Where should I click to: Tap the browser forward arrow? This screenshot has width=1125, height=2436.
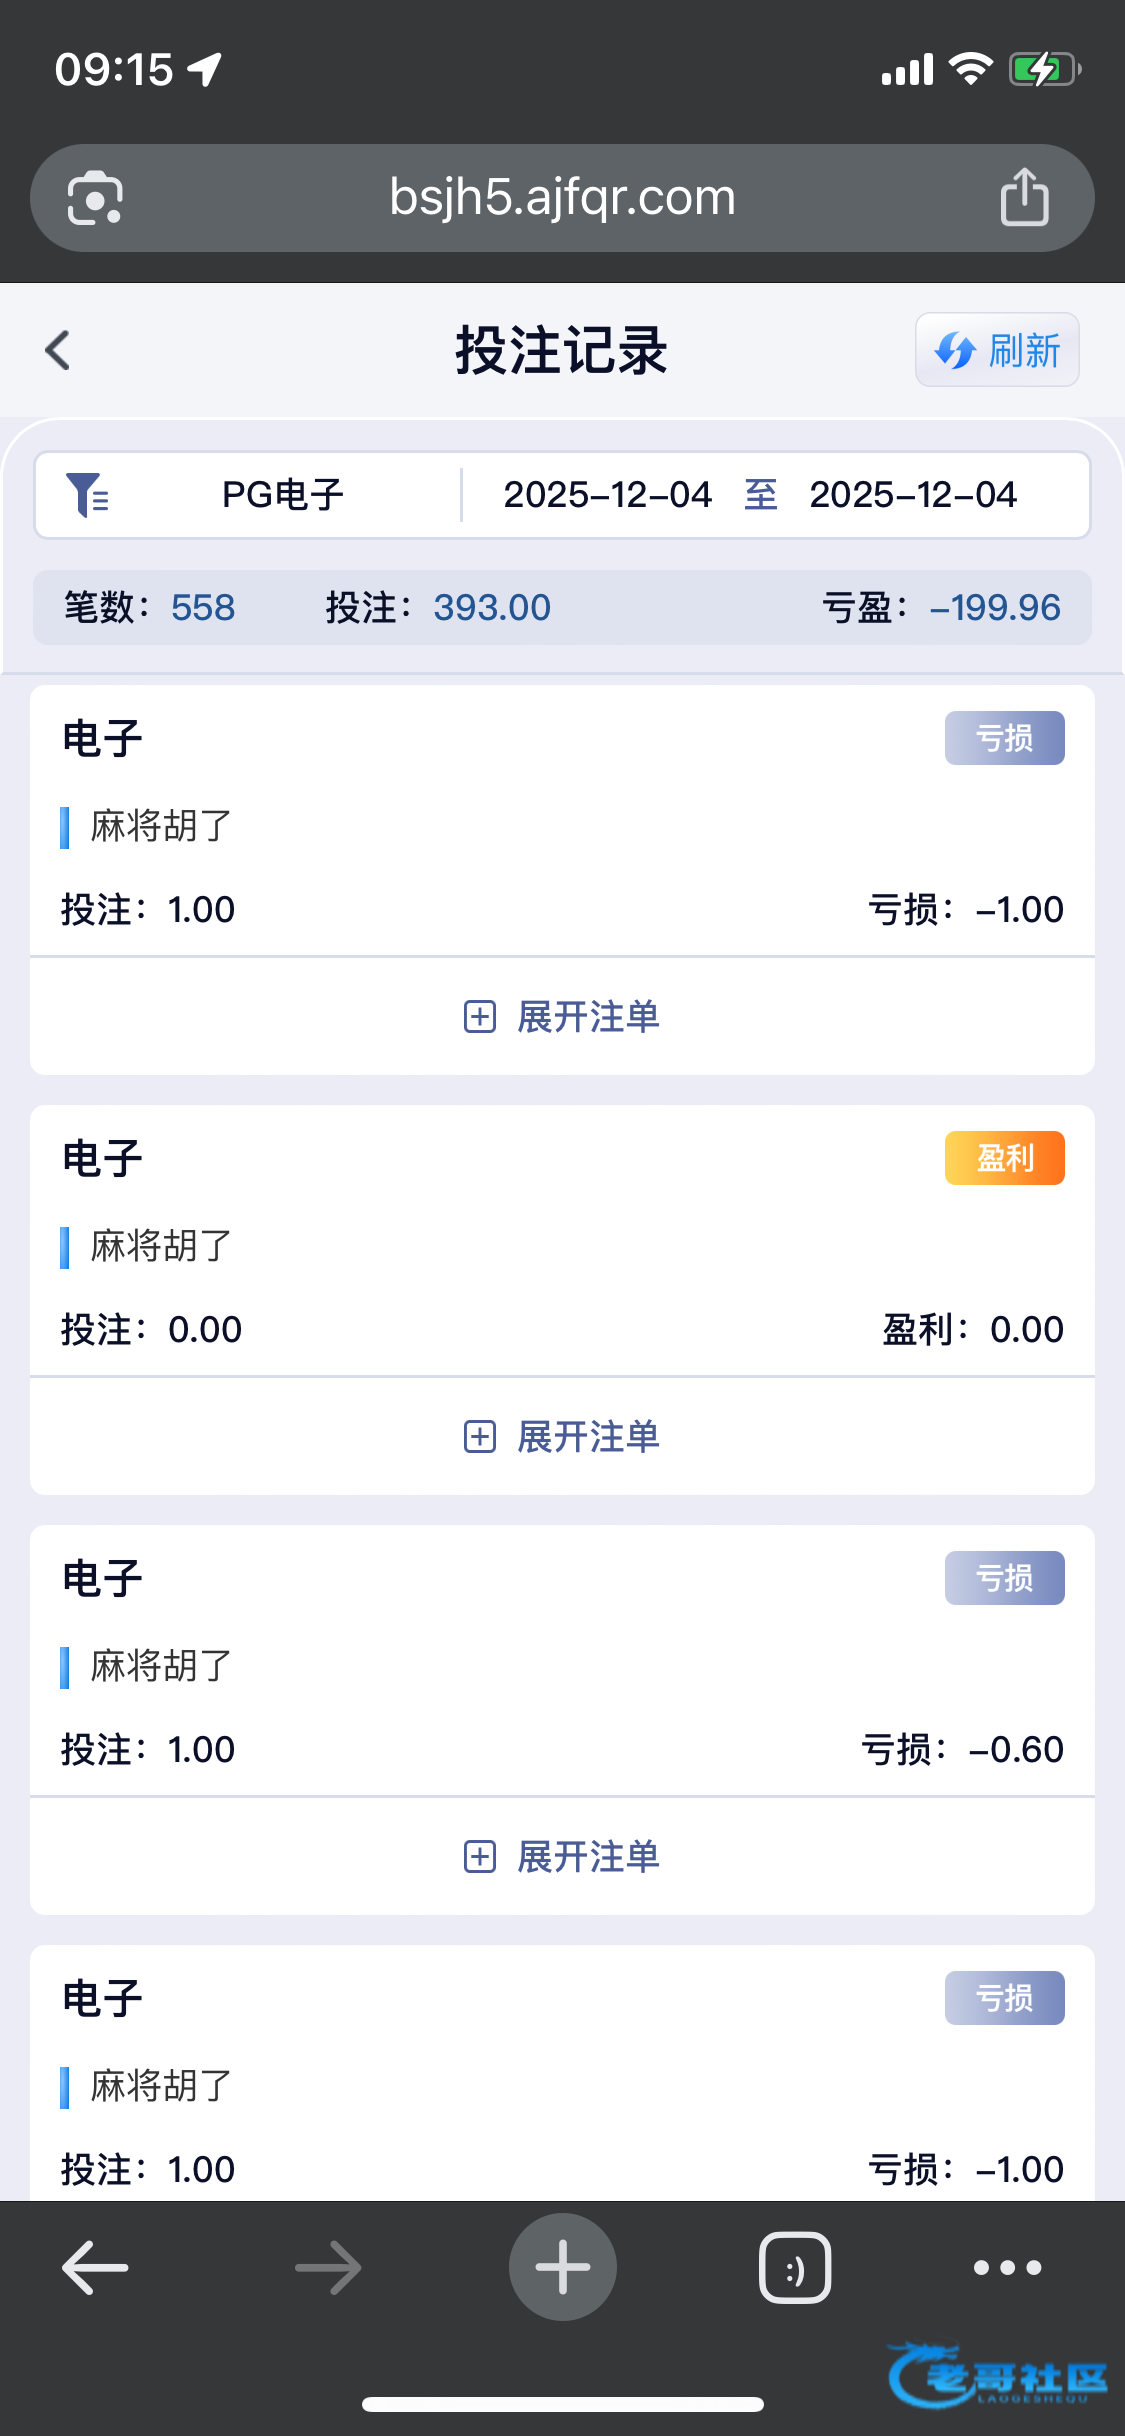coord(328,2267)
